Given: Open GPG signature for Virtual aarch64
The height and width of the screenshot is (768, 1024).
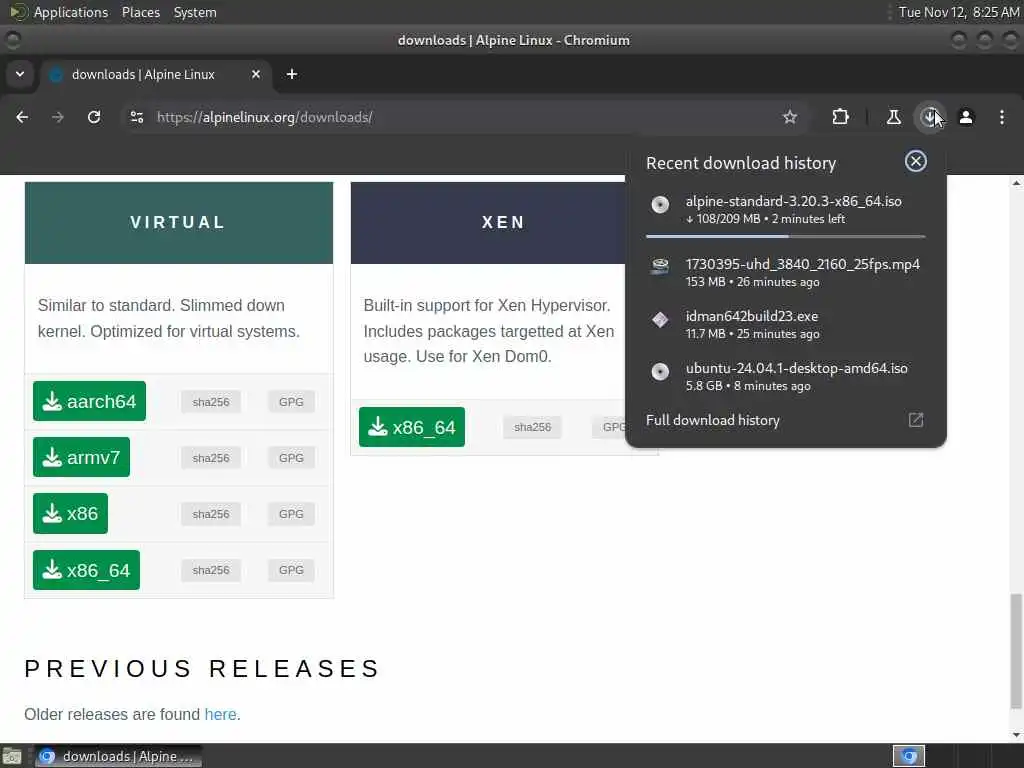Looking at the screenshot, I should coord(291,402).
